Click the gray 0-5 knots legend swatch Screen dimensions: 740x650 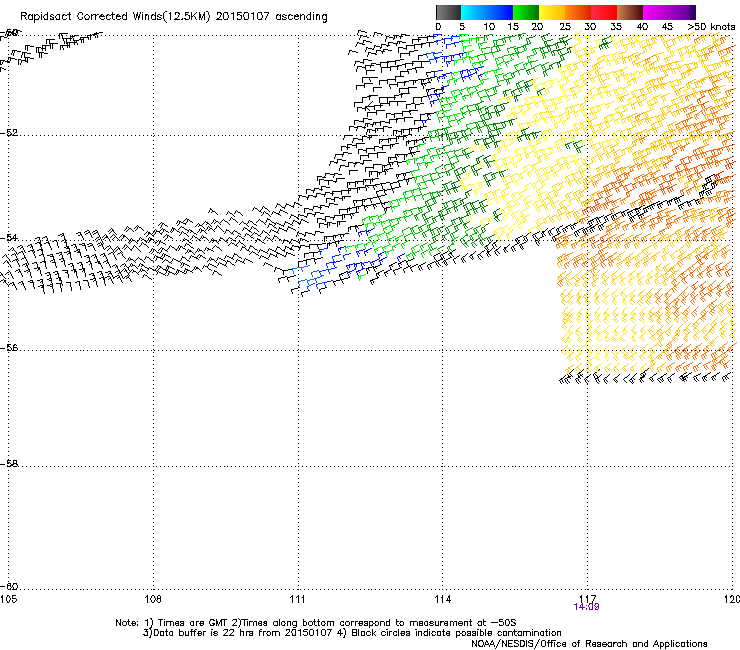pos(448,12)
